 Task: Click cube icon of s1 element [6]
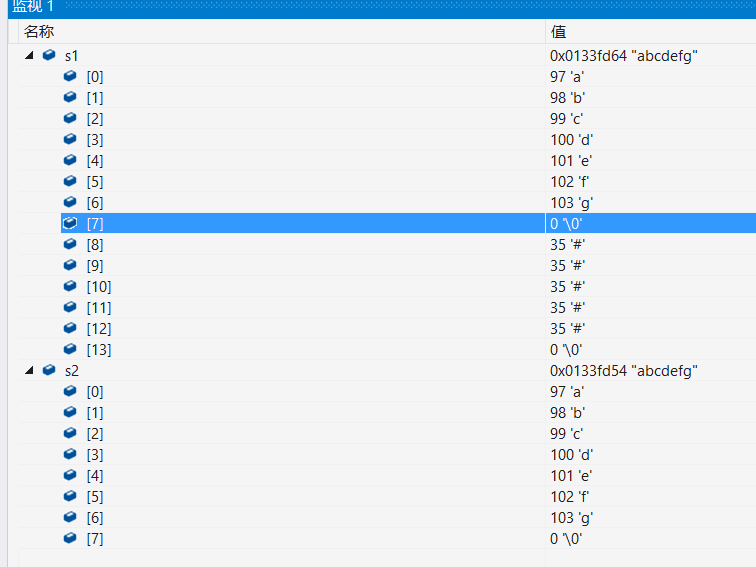(x=70, y=202)
